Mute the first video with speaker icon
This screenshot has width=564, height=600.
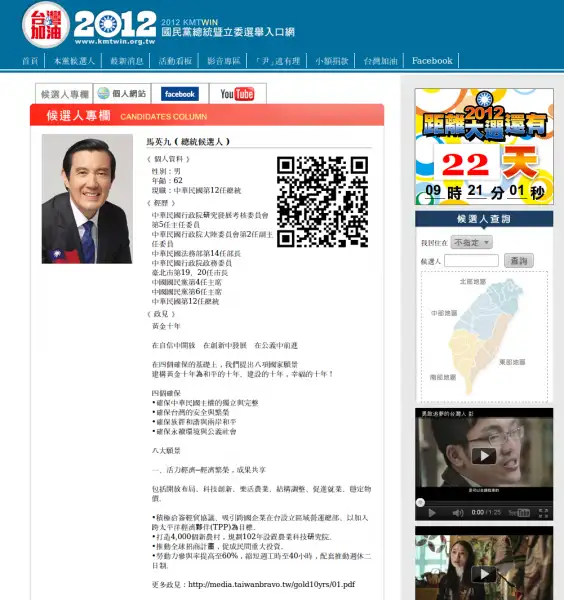(x=458, y=513)
